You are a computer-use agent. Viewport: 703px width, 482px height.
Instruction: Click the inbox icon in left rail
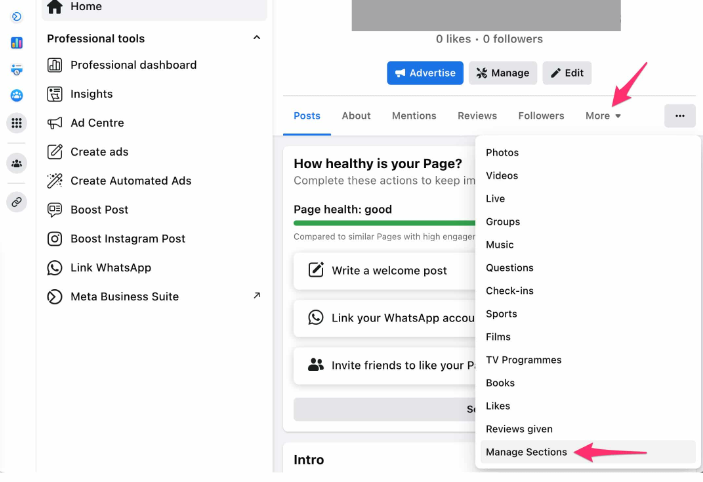click(x=17, y=69)
